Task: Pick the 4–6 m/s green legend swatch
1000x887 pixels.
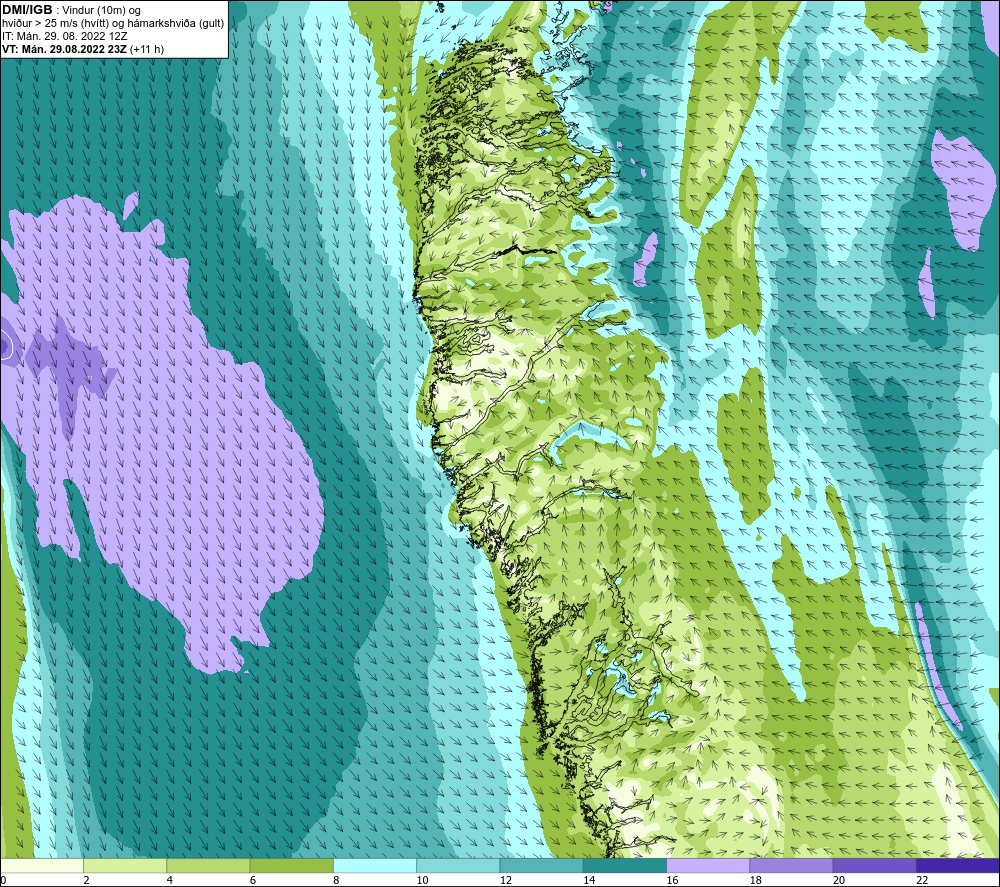Action: click(x=209, y=866)
